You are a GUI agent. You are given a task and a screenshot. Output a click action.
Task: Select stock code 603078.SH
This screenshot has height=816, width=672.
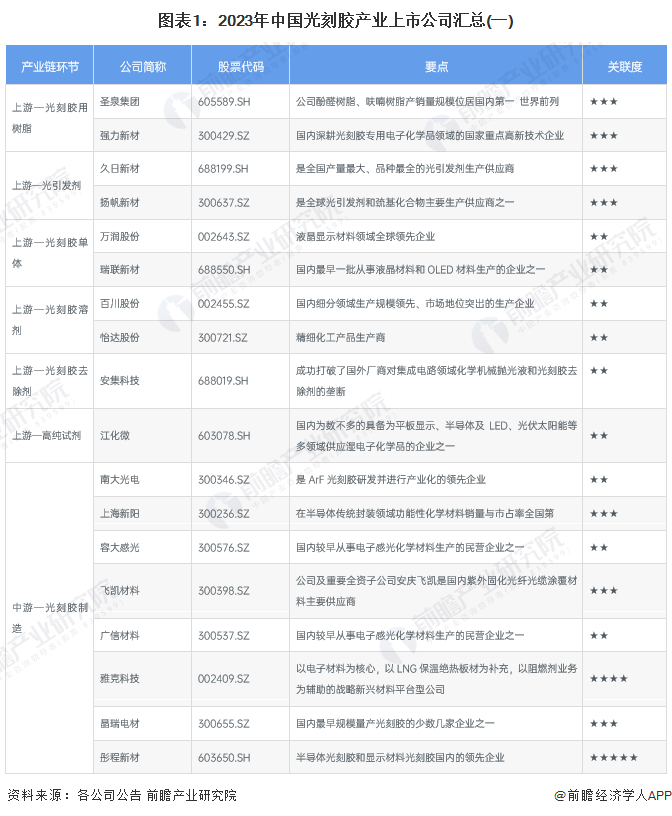pos(224,435)
